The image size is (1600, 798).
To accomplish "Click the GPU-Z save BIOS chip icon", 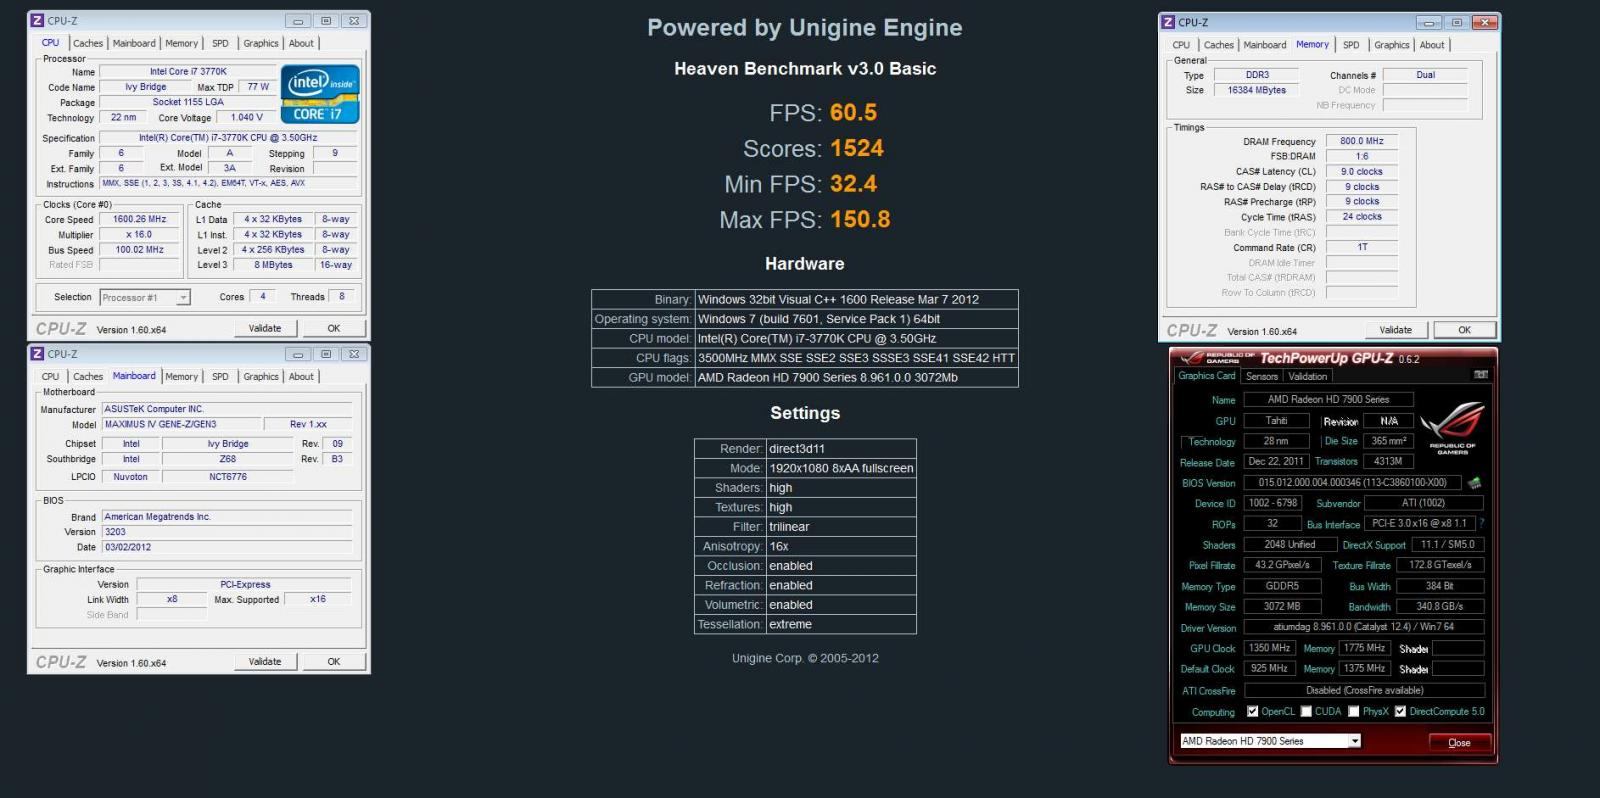I will [1474, 483].
